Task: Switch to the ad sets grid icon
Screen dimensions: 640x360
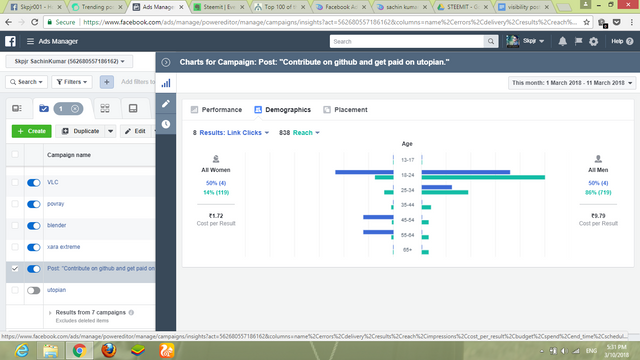Action: [105, 108]
